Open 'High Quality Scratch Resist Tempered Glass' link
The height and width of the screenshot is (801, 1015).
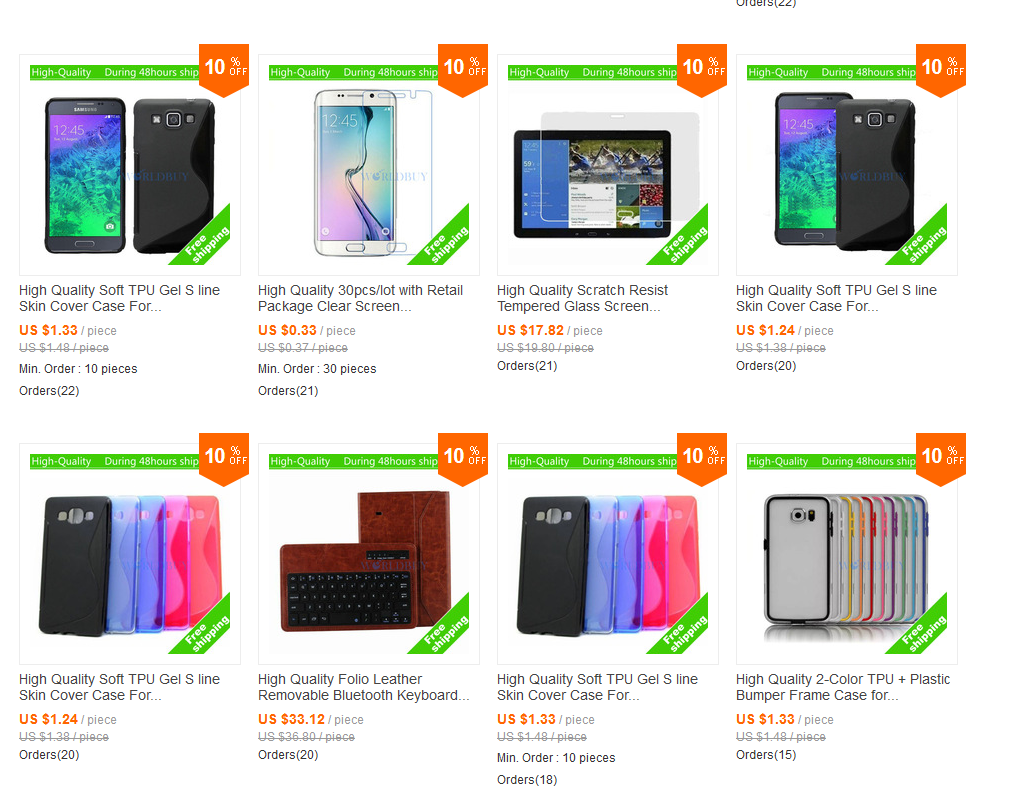[582, 298]
